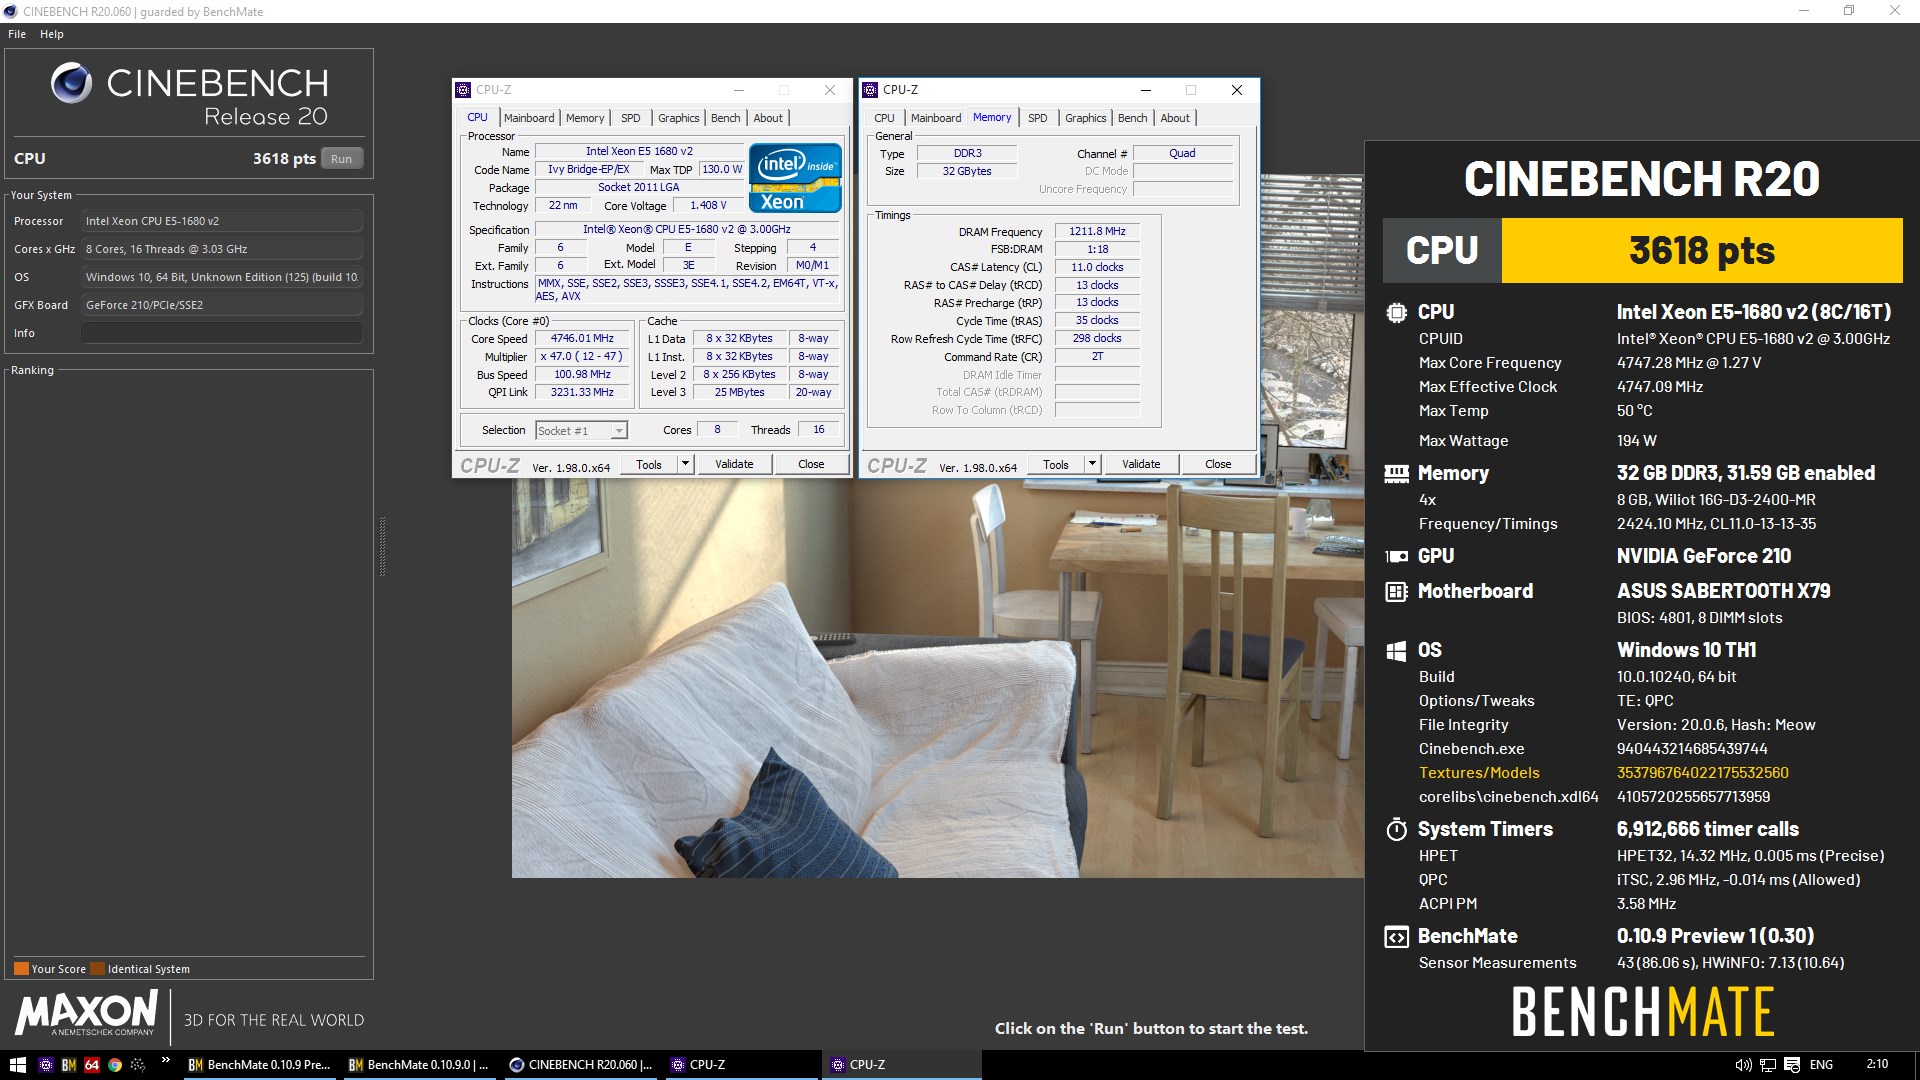This screenshot has width=1920, height=1080.
Task: Activate CINEBENCH R20.060 taskbar button
Action: click(580, 1065)
